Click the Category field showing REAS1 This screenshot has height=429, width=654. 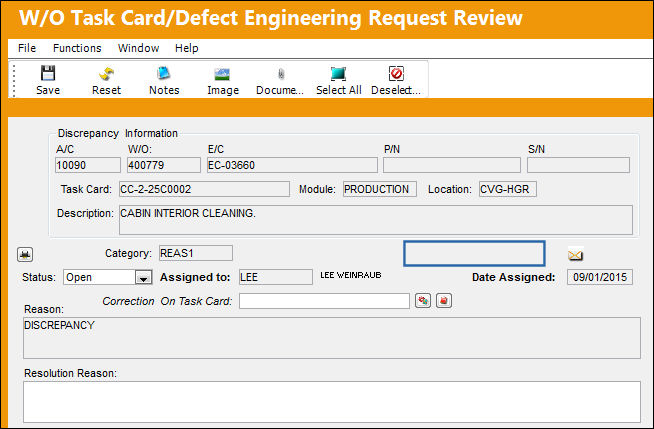(196, 253)
